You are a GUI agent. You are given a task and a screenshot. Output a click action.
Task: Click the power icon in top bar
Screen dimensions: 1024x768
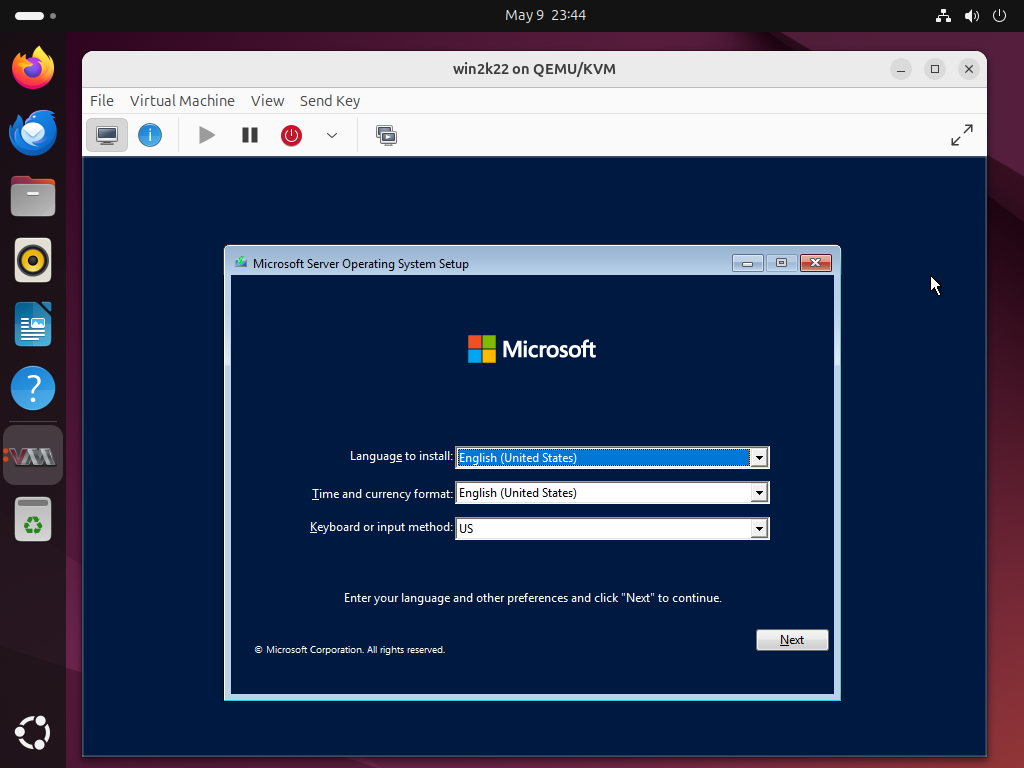point(999,16)
